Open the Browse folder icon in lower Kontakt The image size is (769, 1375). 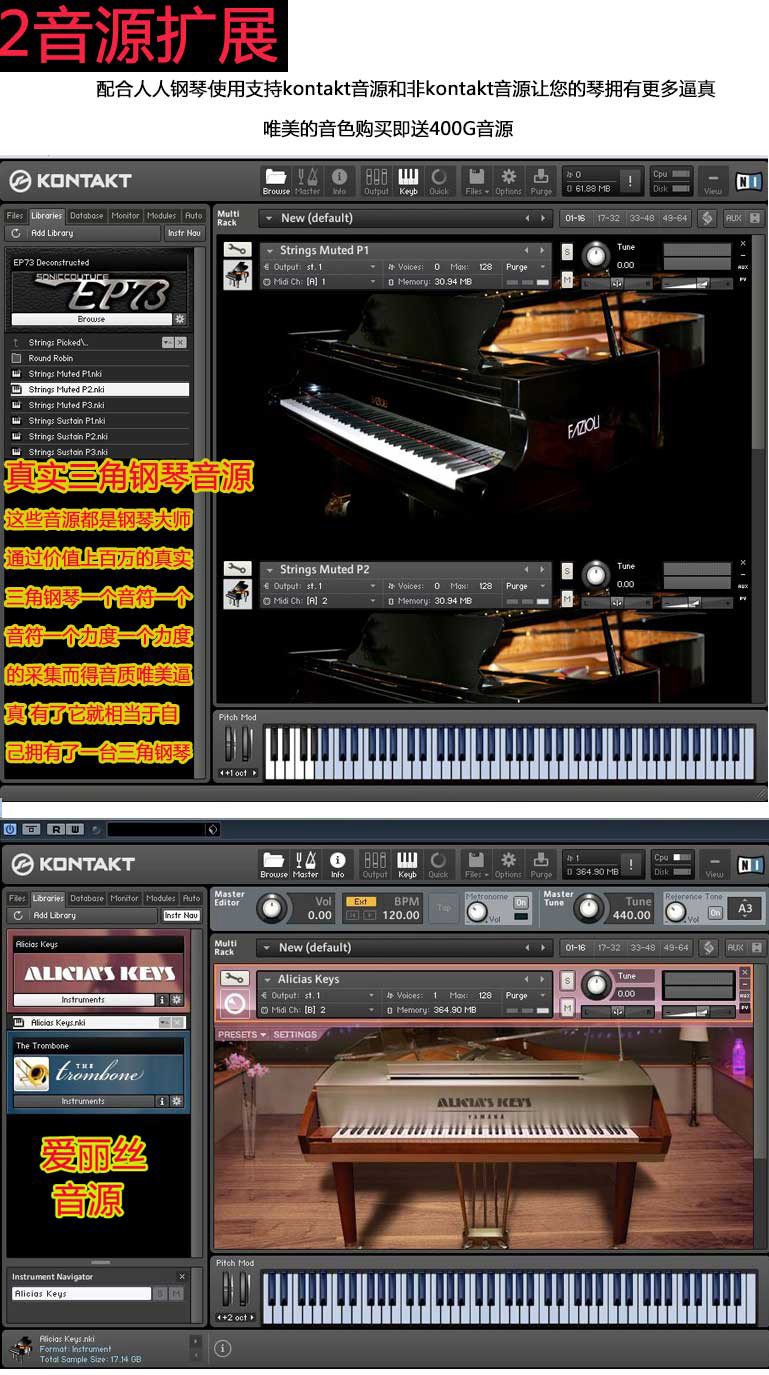(x=274, y=863)
